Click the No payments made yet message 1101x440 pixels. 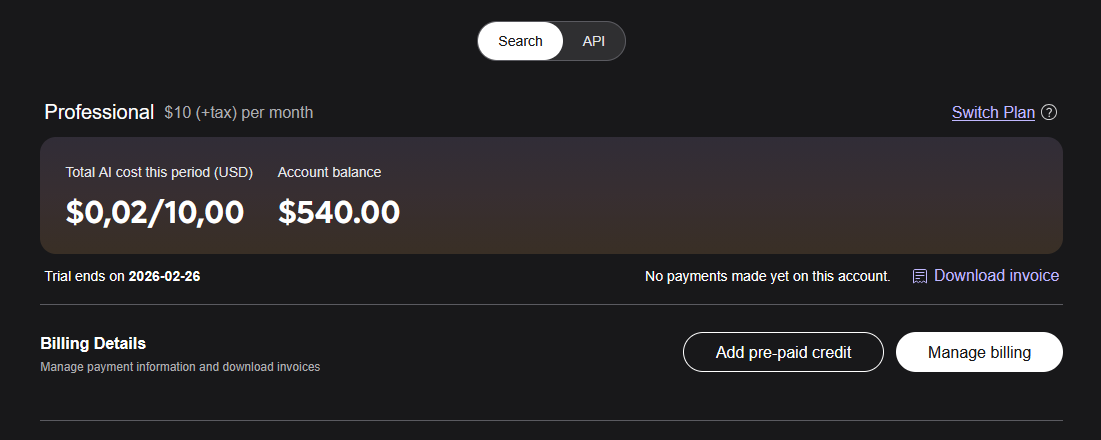767,276
